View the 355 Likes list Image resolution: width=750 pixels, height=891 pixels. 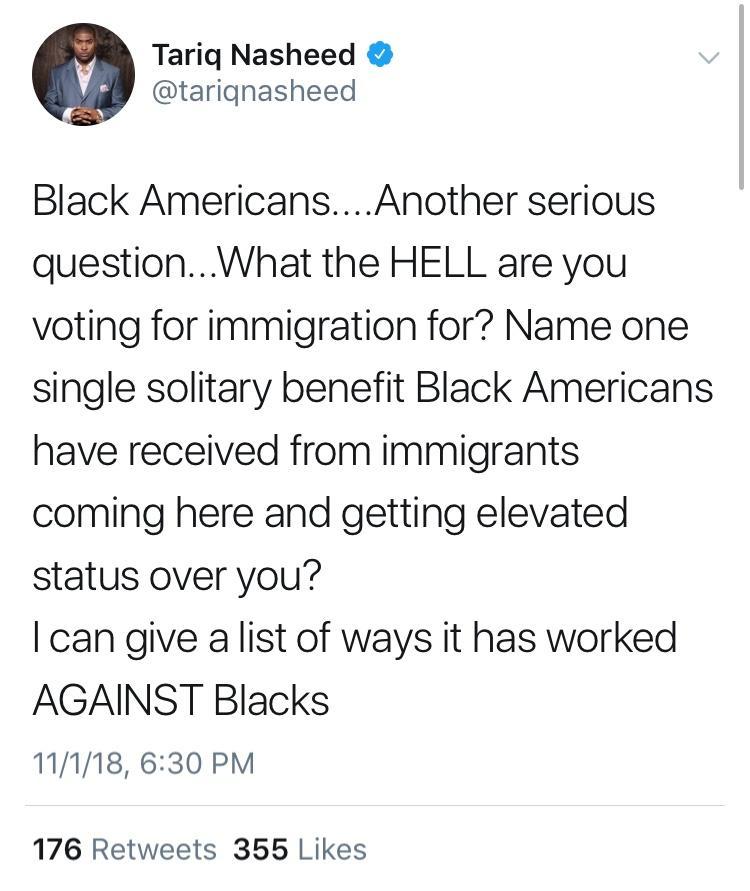[x=300, y=850]
